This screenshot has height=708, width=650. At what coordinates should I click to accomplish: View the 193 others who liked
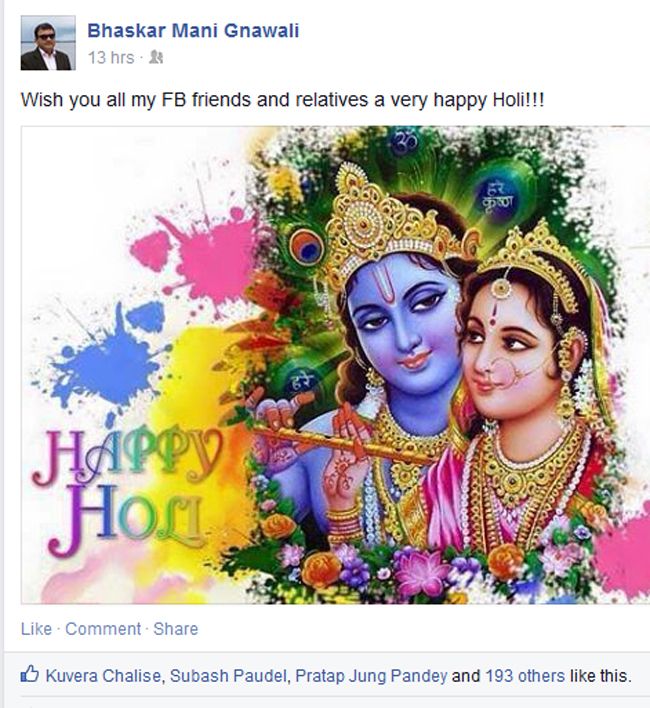525,676
